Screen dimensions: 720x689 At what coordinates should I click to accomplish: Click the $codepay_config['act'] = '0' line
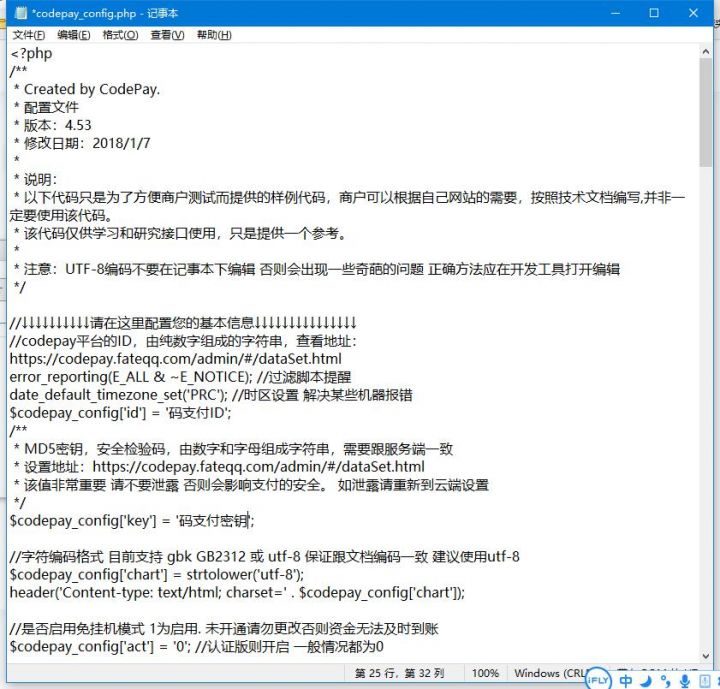coord(197,647)
